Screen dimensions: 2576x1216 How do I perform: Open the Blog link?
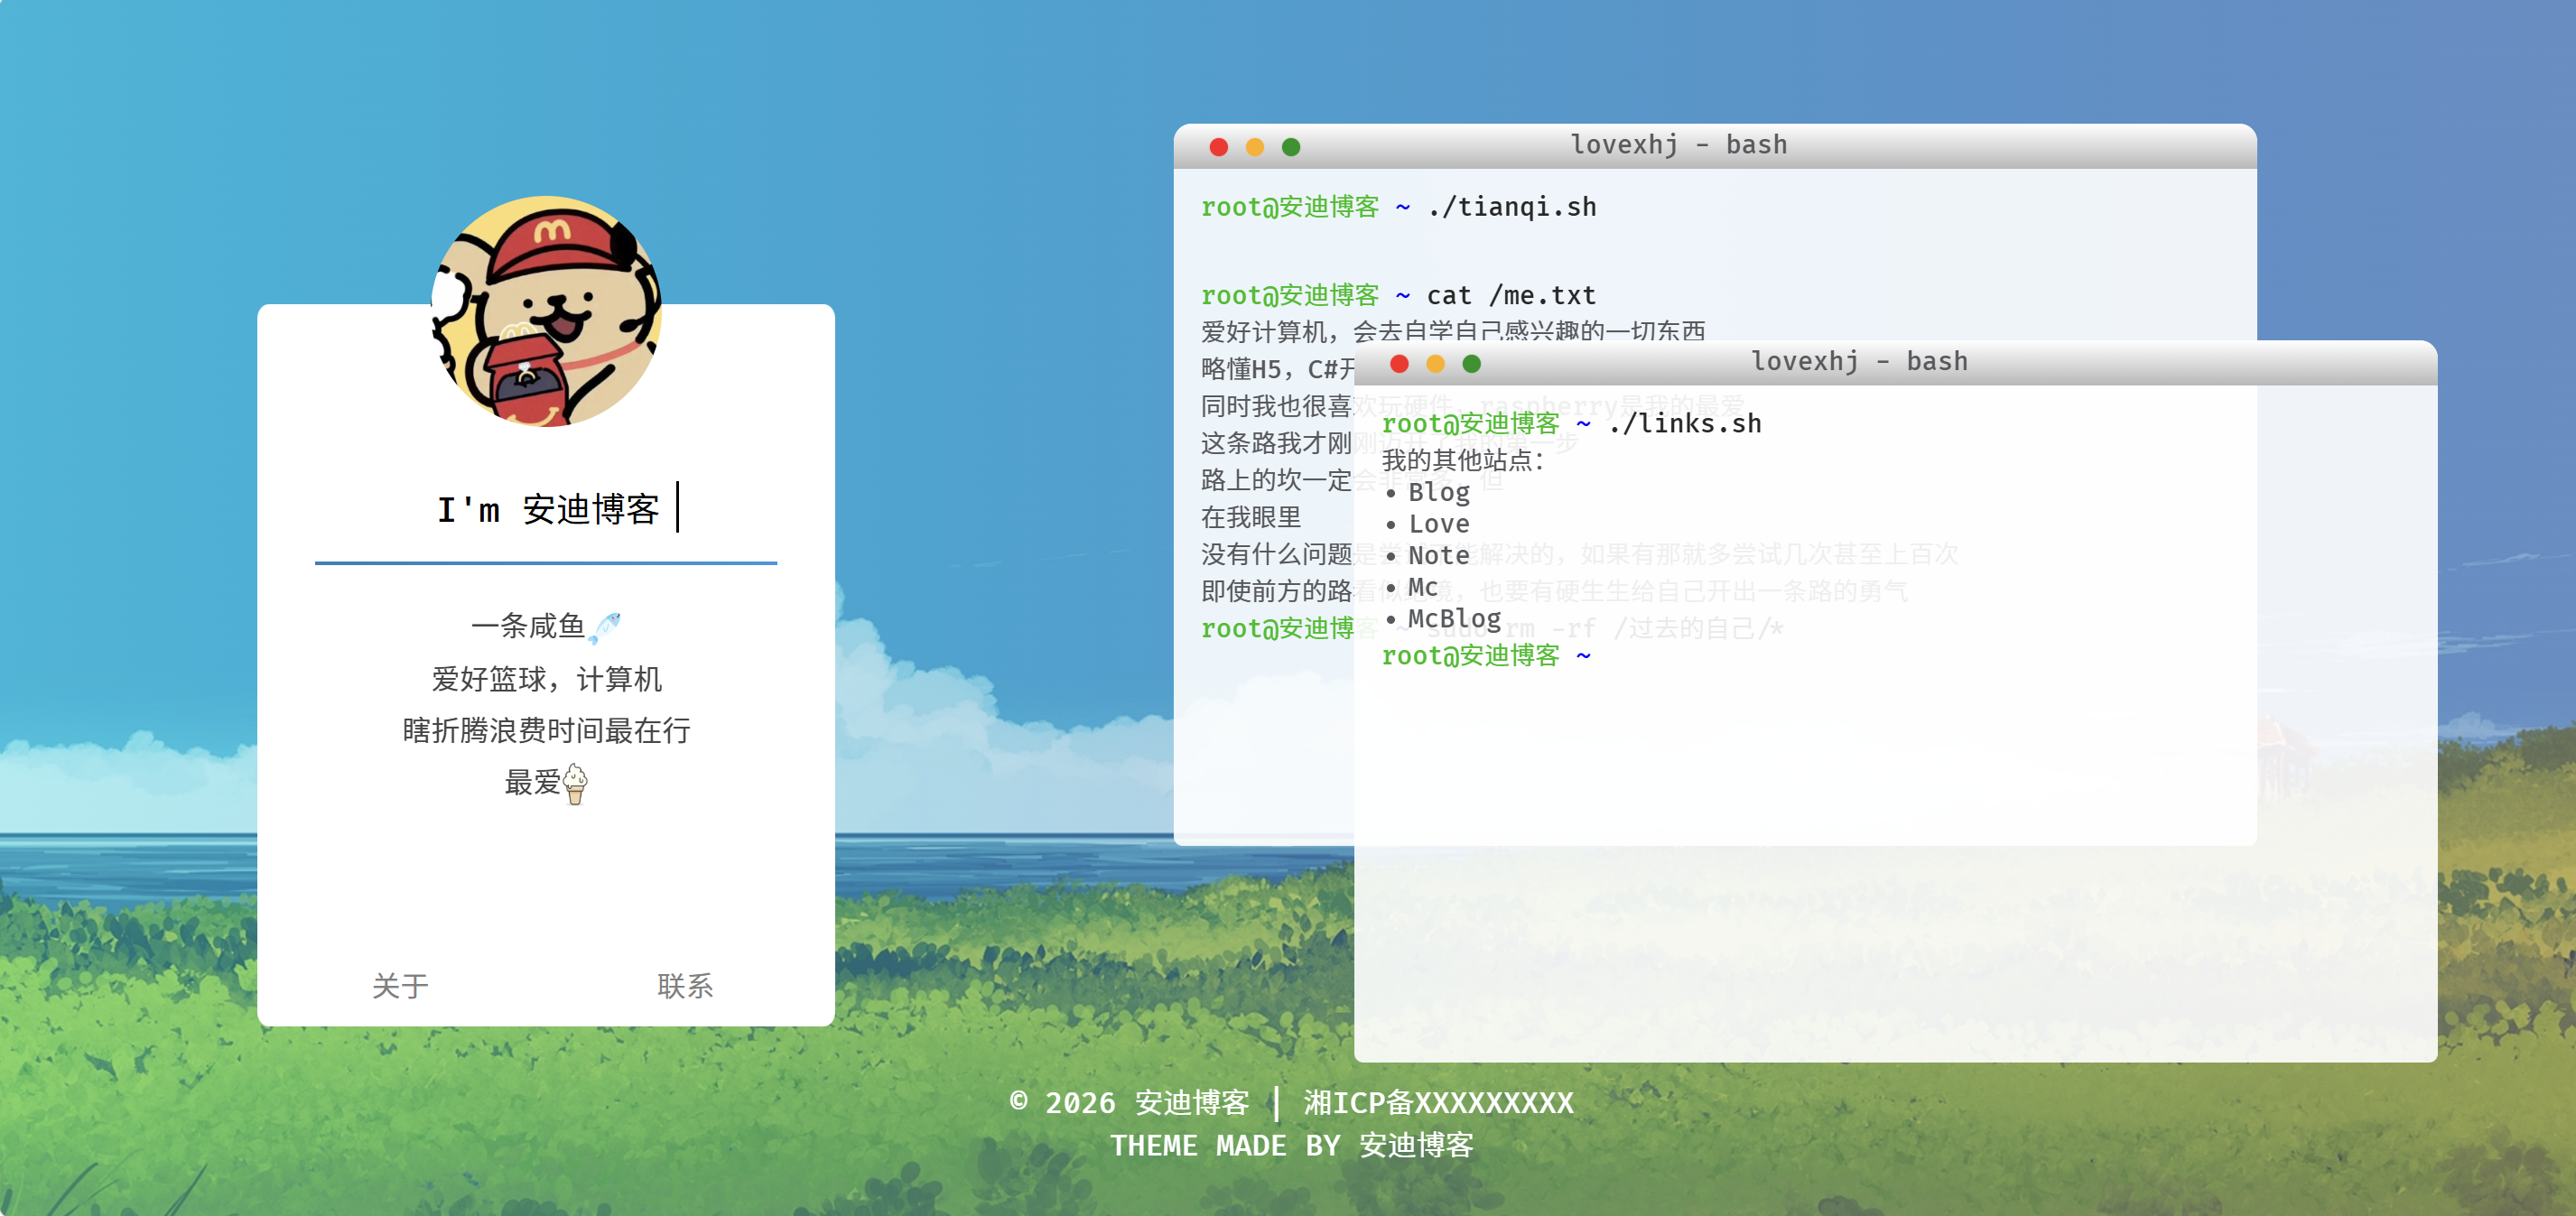click(x=1439, y=492)
